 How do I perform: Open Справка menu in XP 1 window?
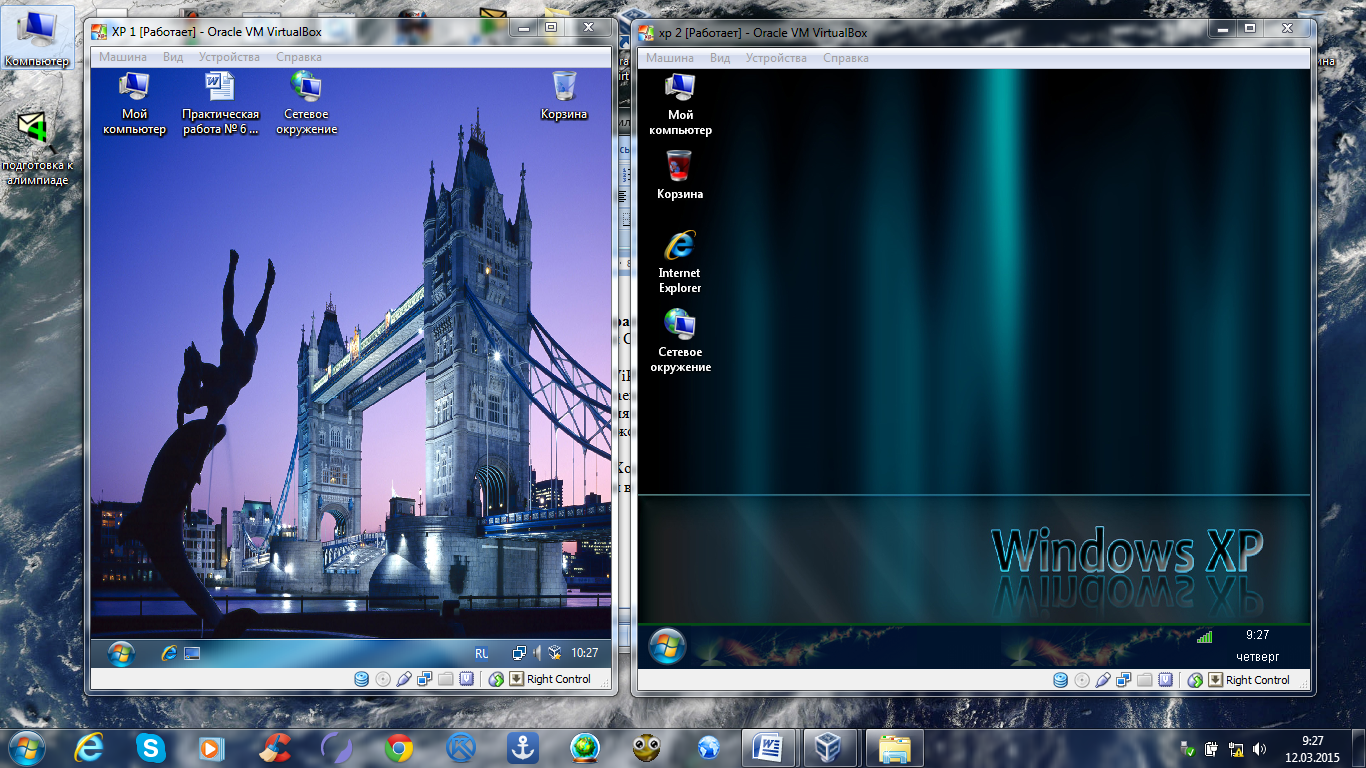299,57
